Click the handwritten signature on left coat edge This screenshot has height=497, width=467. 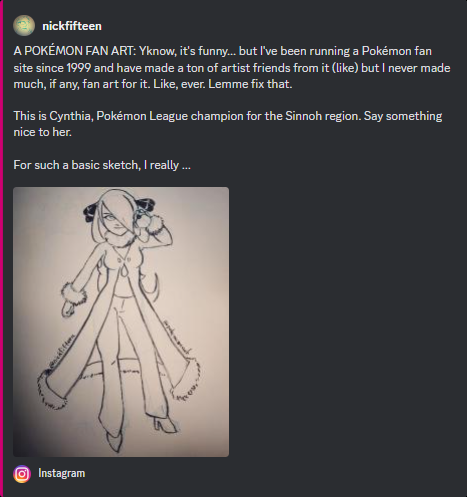61,350
